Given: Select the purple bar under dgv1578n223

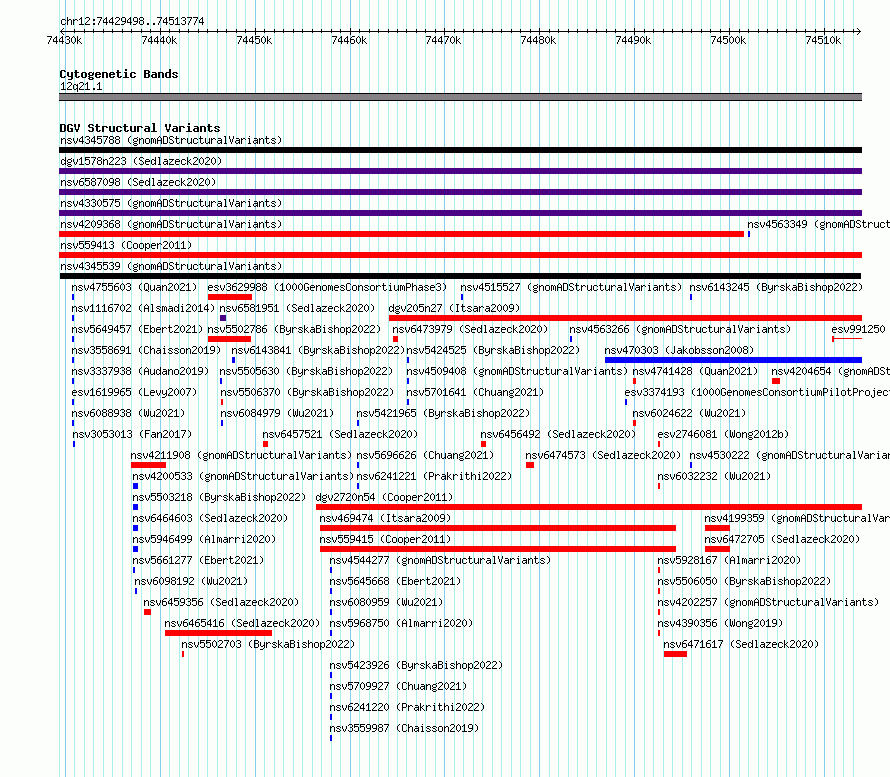Looking at the screenshot, I should [460, 171].
